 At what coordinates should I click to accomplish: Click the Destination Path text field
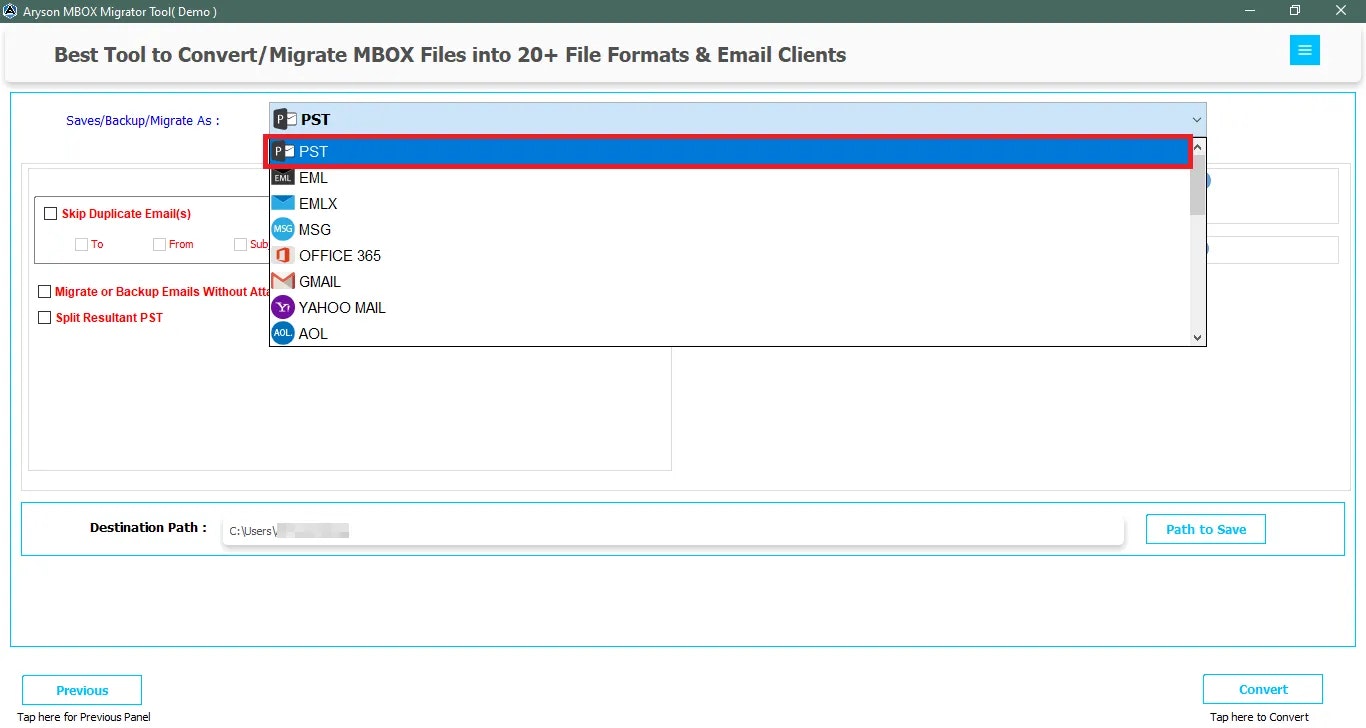(x=673, y=531)
